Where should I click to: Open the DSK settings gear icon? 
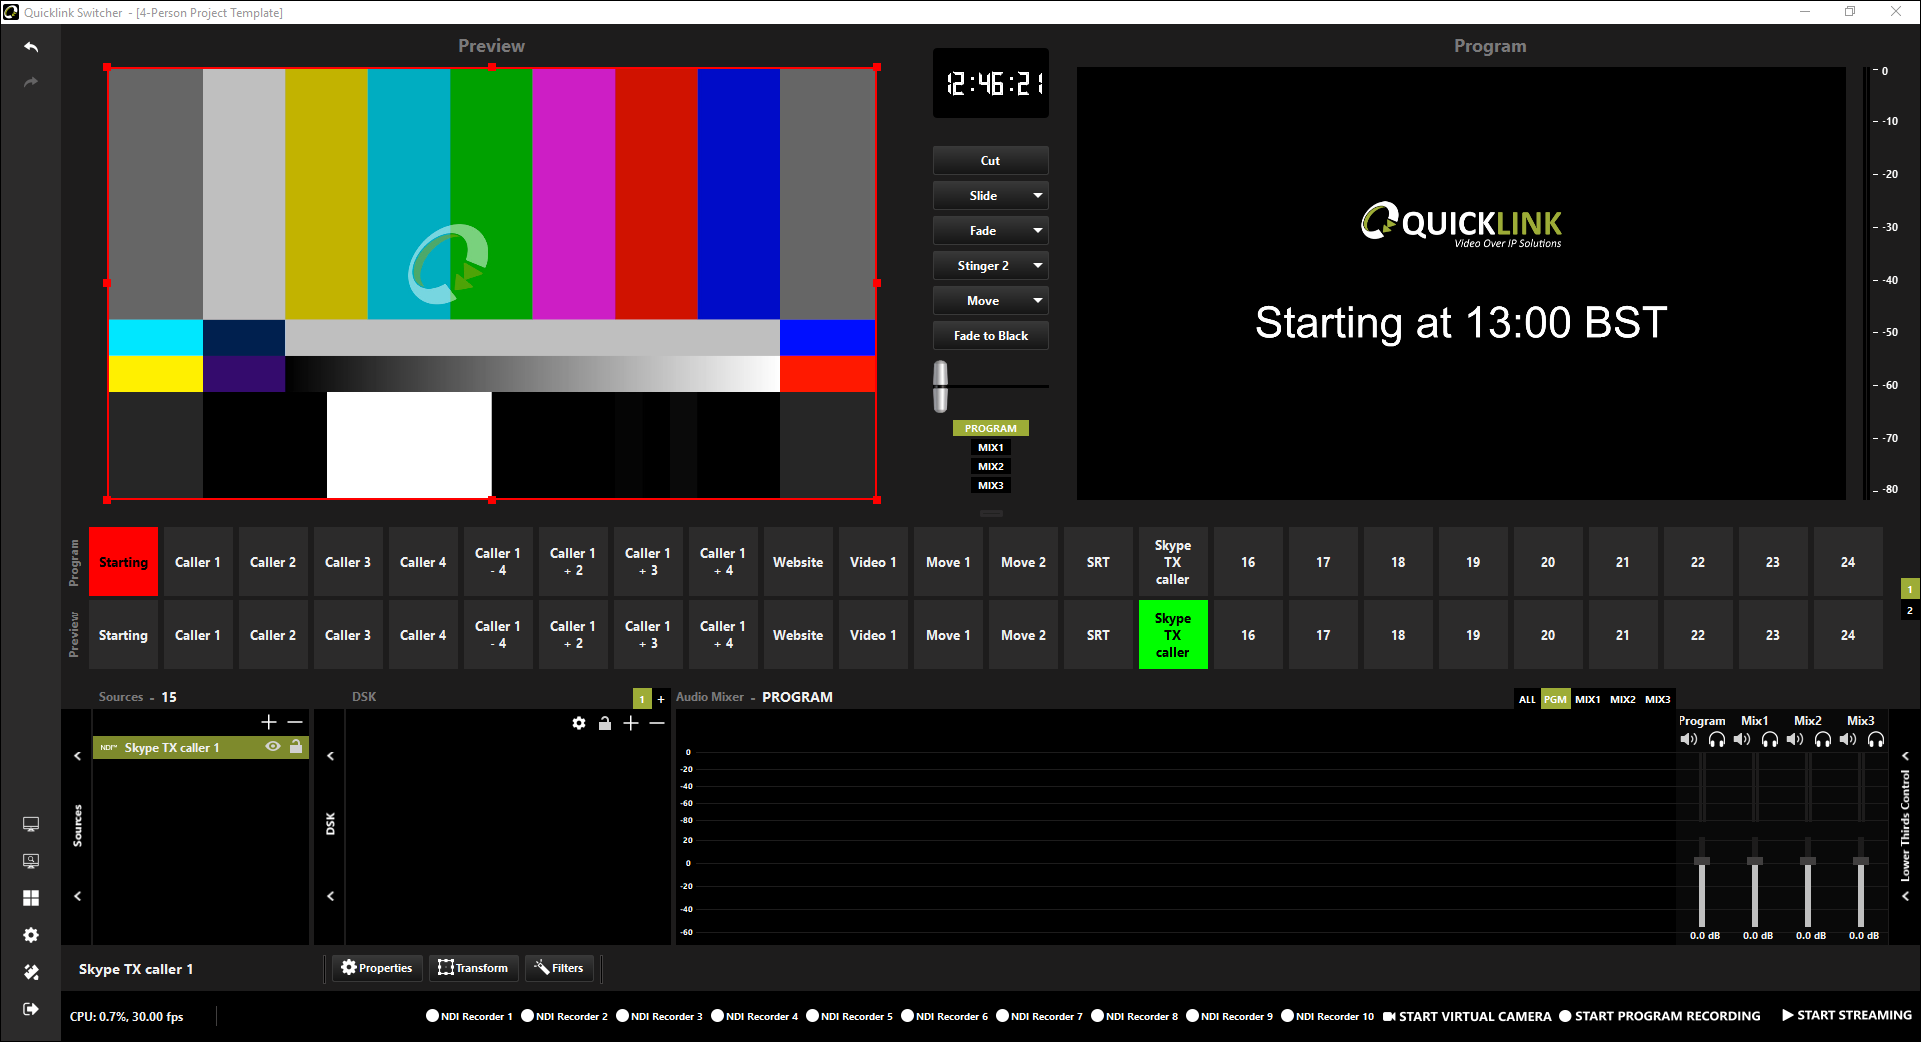point(579,723)
